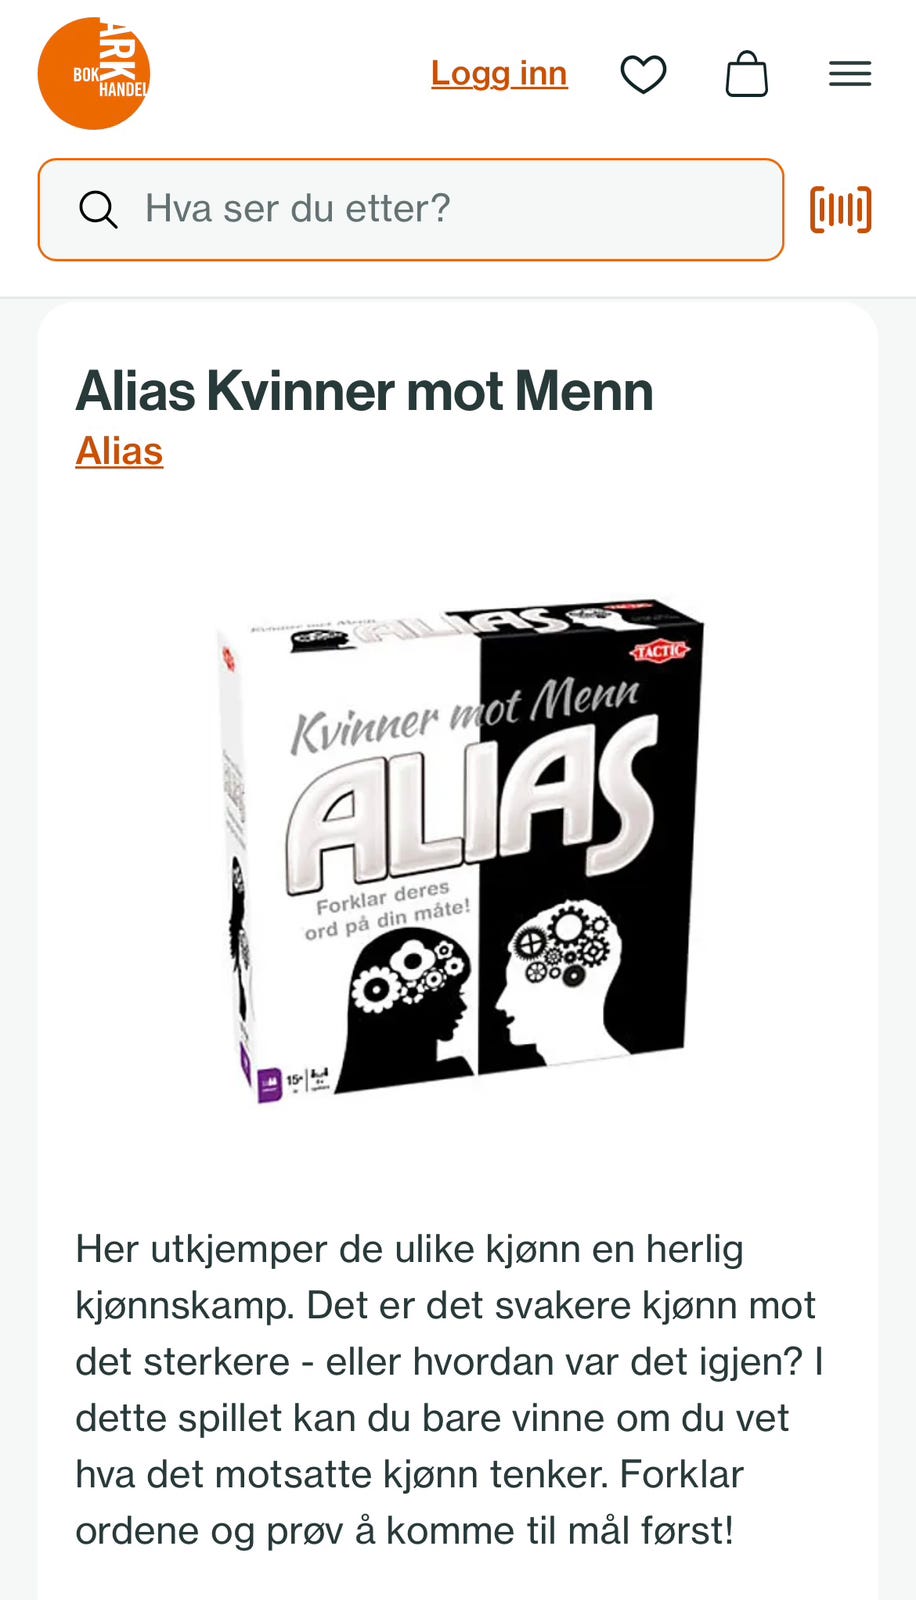Open the shopping bag cart

747,74
